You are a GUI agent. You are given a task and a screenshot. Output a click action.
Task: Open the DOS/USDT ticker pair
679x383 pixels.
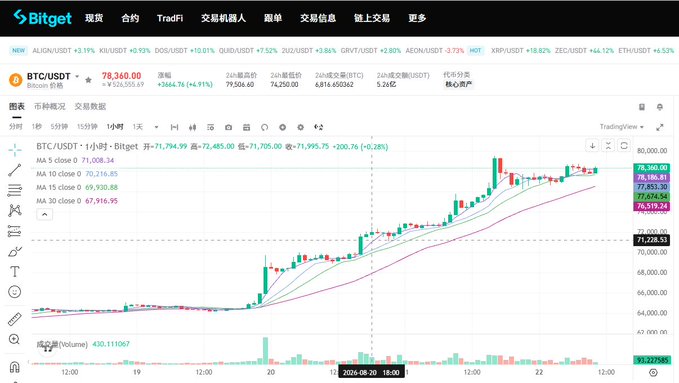(x=184, y=51)
